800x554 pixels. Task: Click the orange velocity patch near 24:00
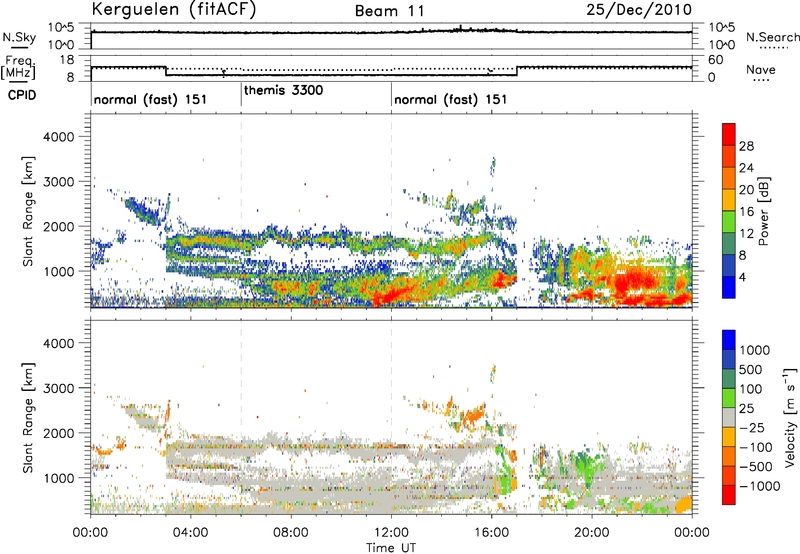point(685,505)
